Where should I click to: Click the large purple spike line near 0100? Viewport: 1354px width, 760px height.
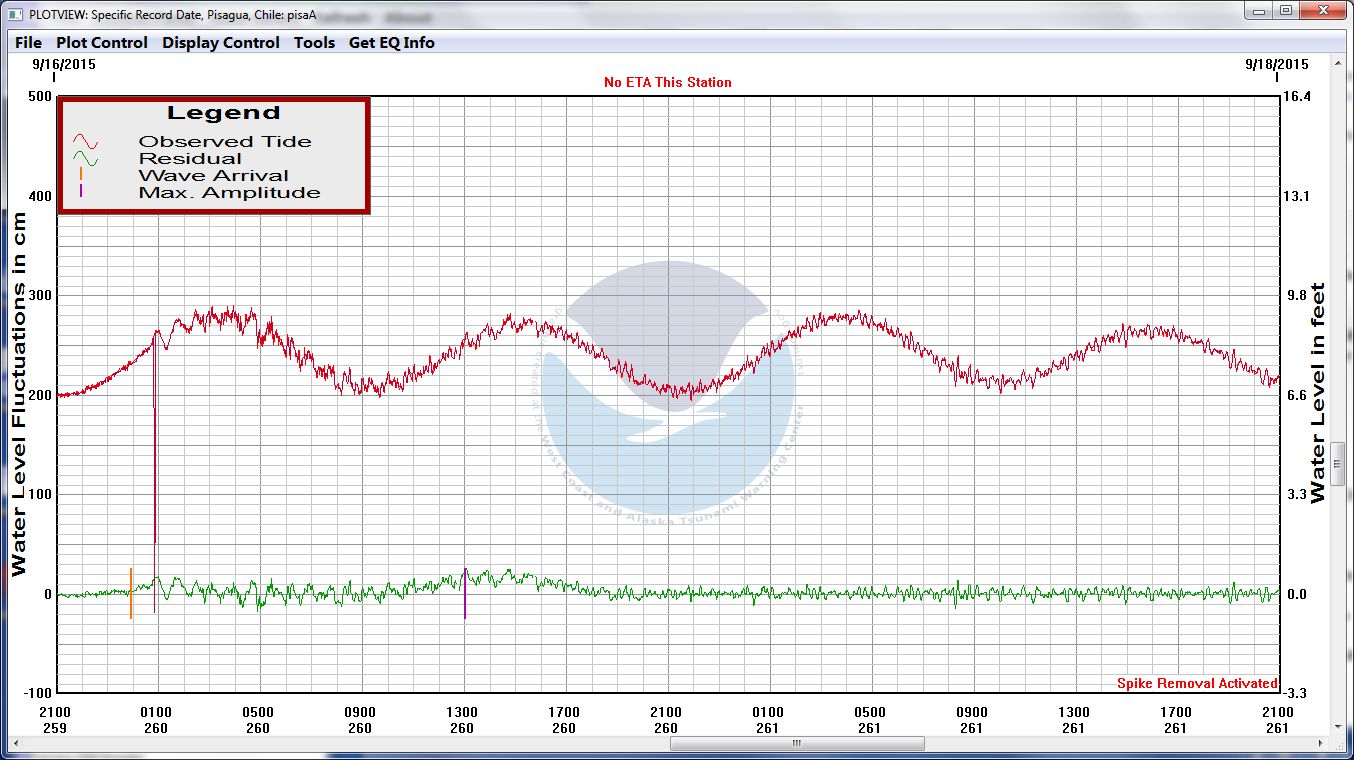click(x=155, y=470)
